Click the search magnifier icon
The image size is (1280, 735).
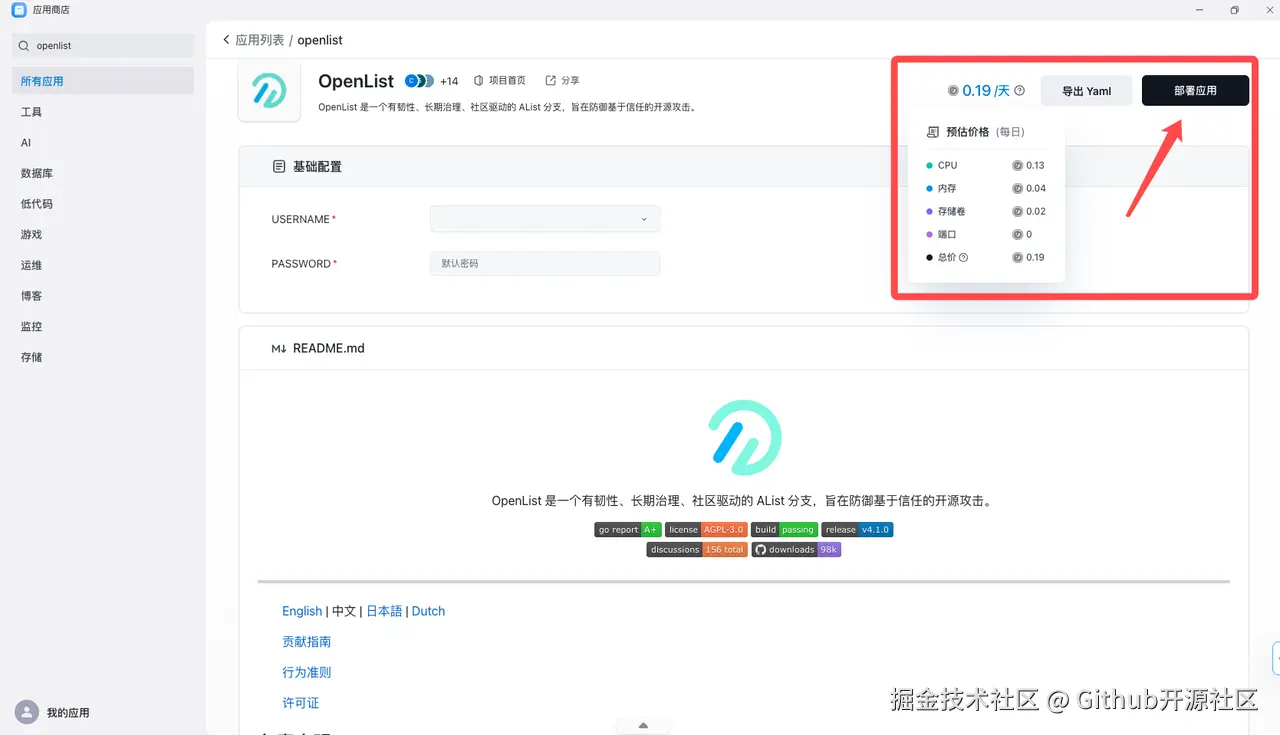(x=25, y=46)
